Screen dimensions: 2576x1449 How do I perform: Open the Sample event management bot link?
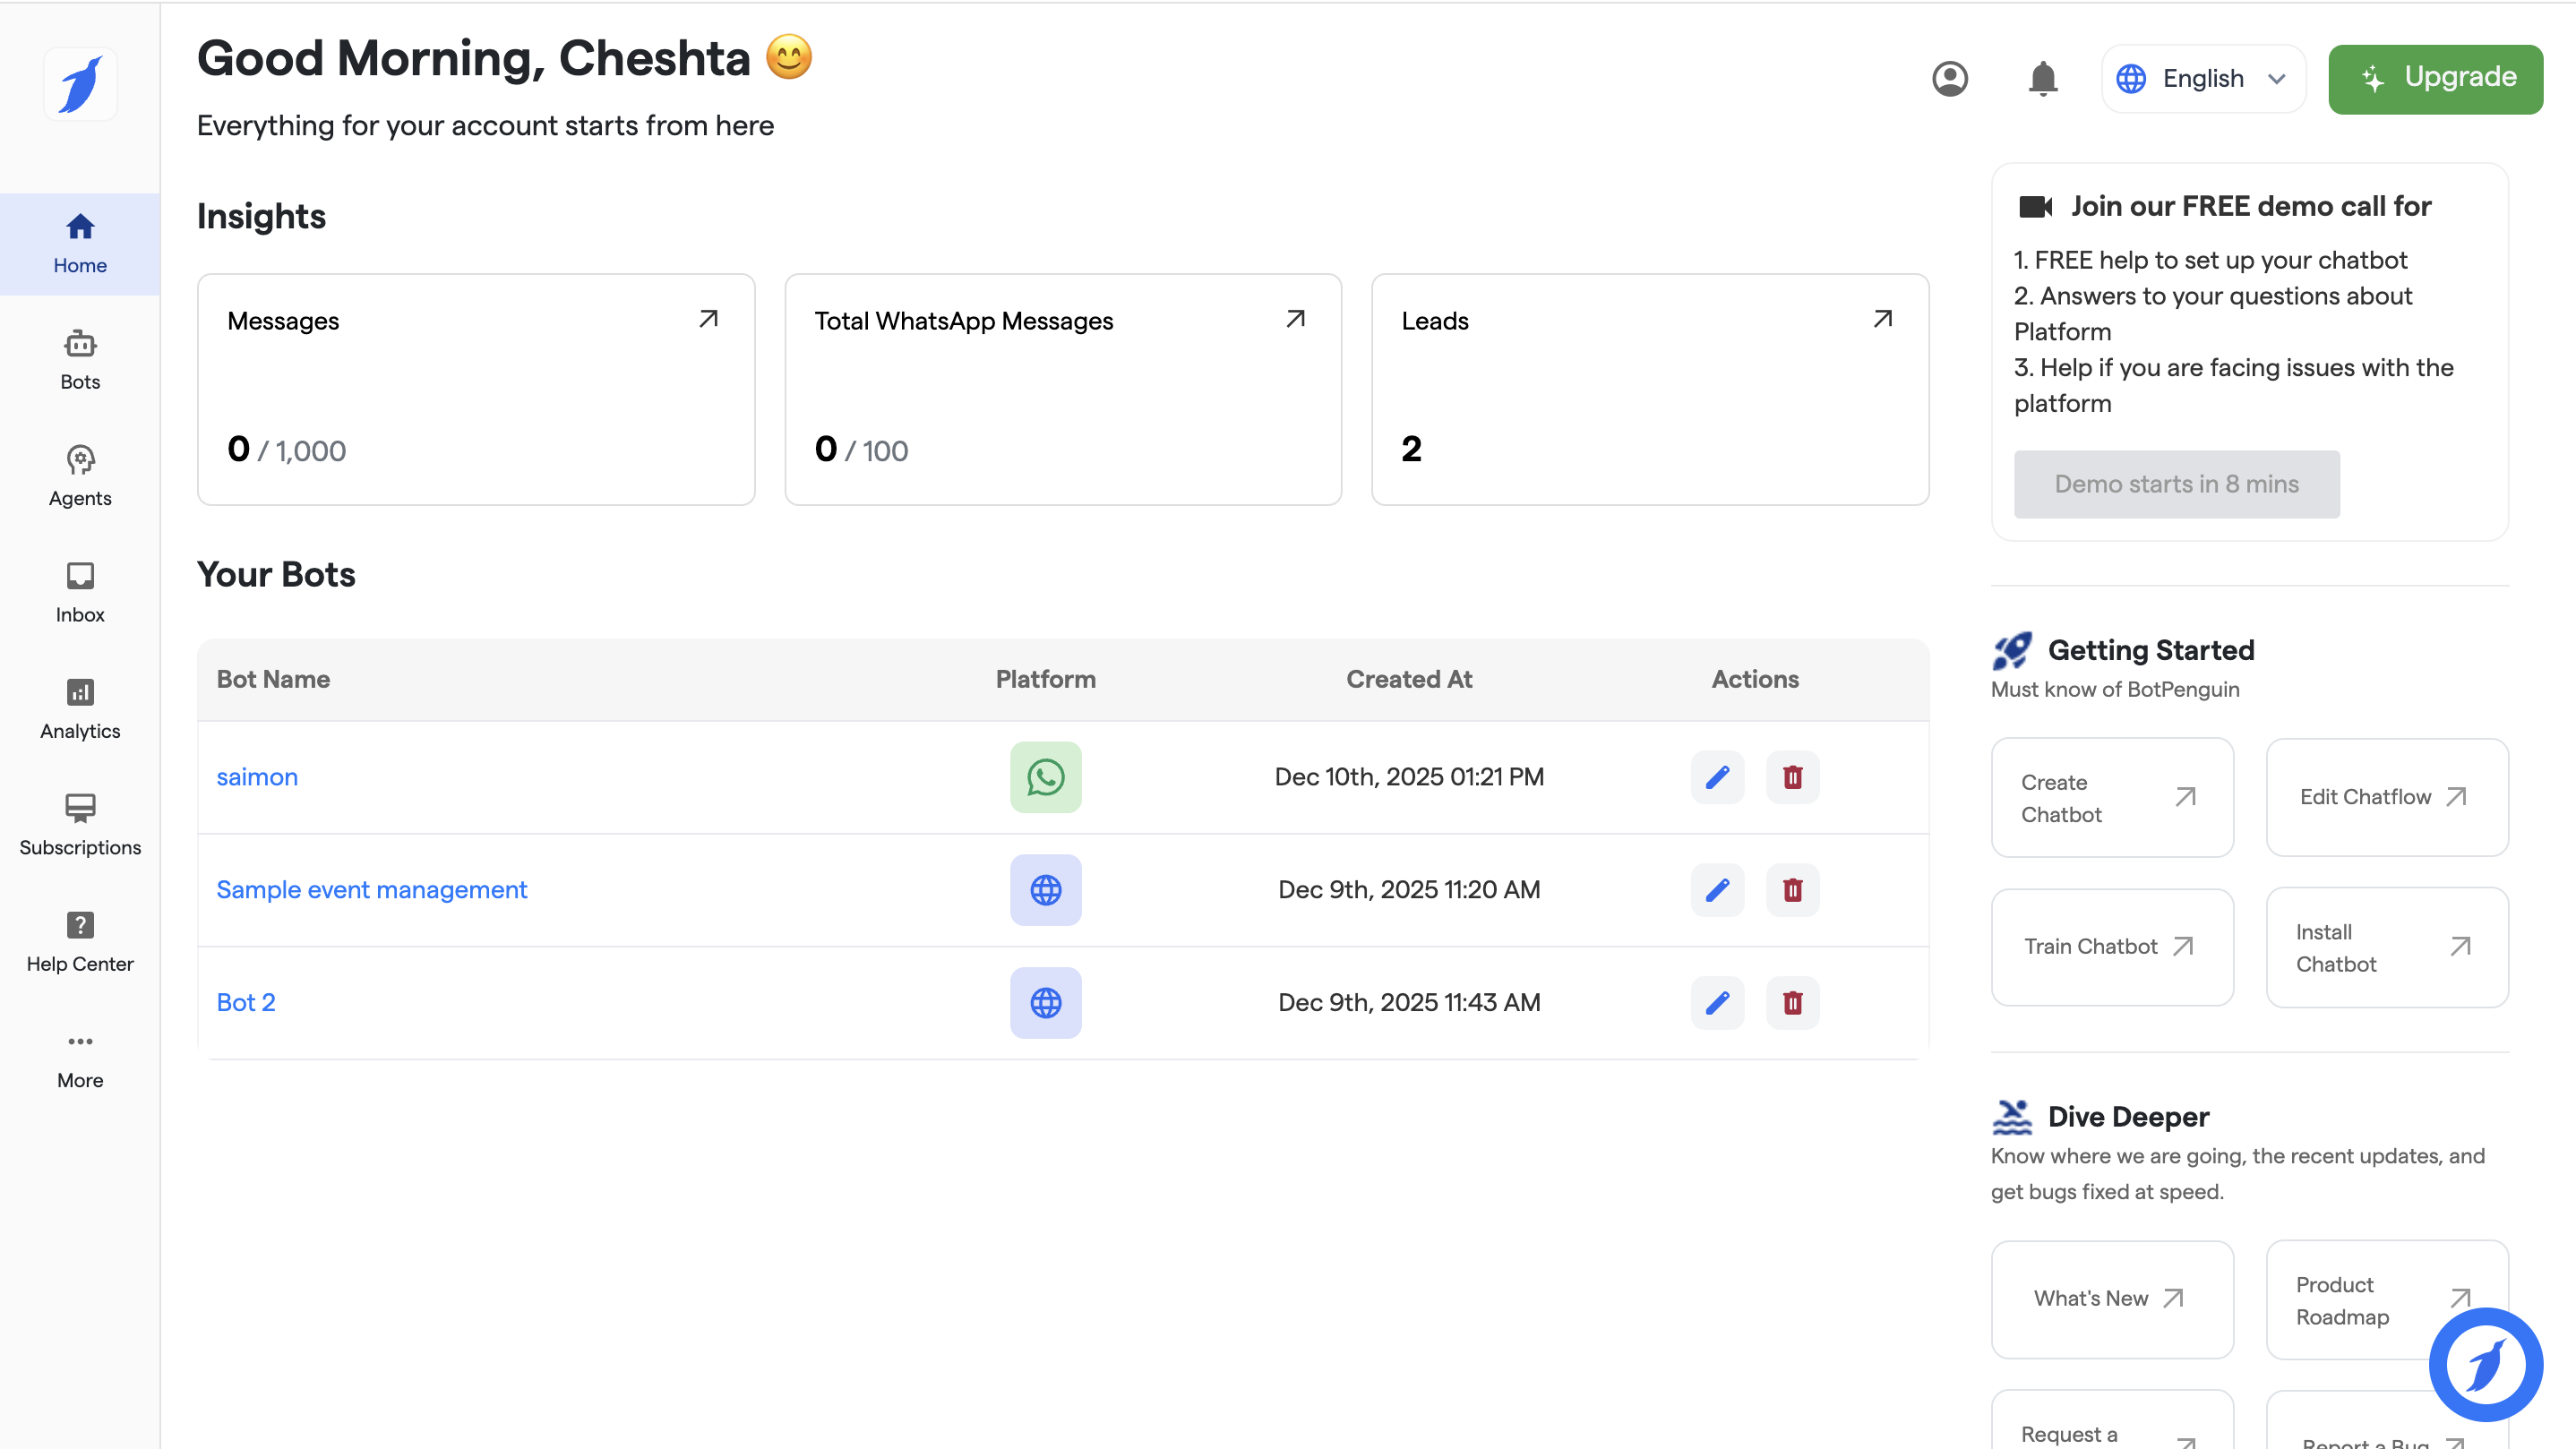[371, 890]
